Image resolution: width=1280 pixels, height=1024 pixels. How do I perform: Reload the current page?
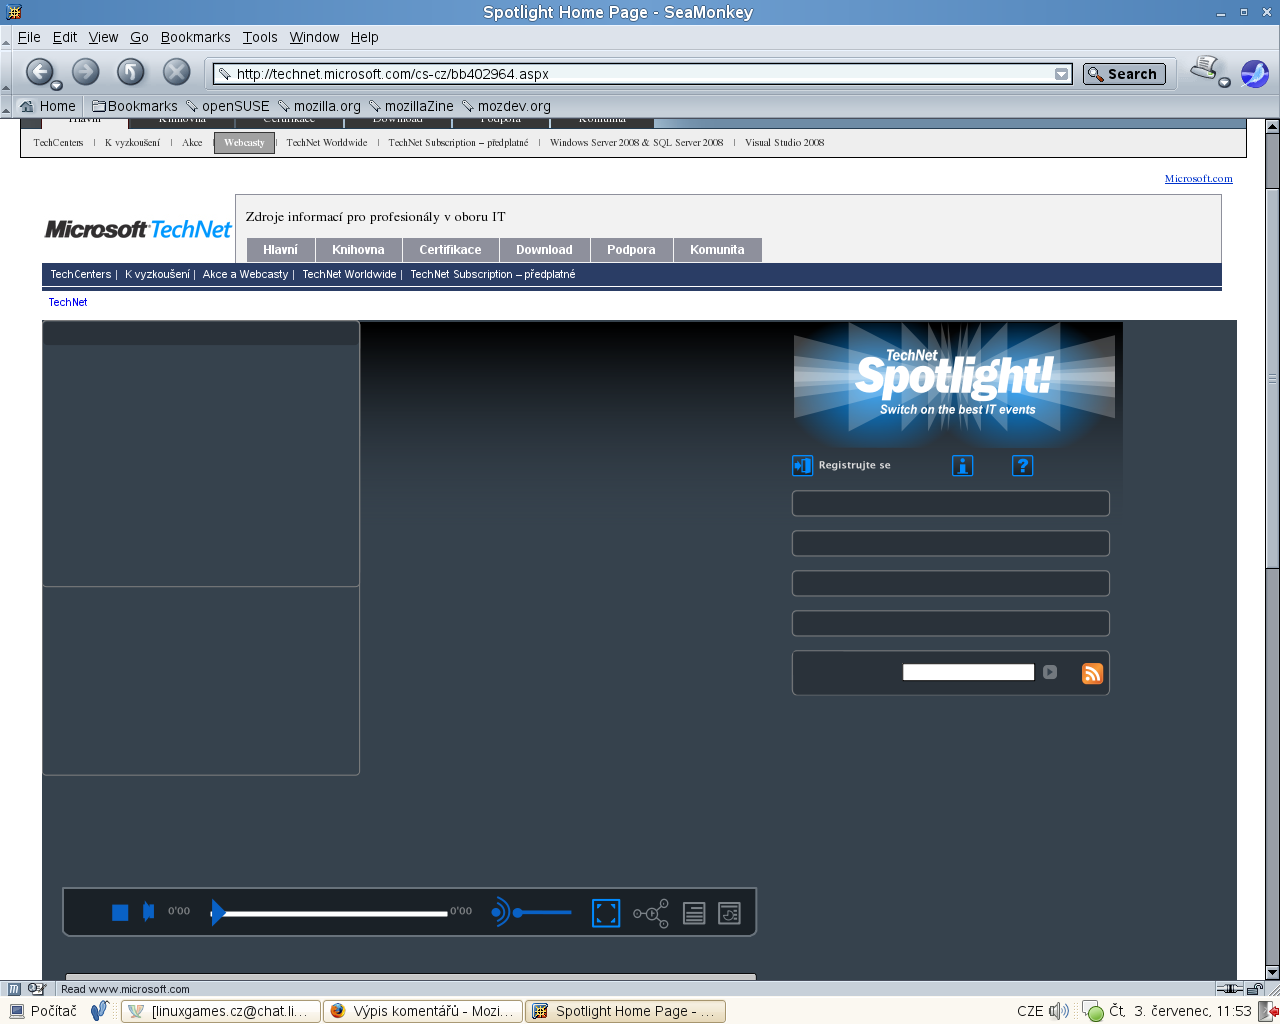[131, 71]
